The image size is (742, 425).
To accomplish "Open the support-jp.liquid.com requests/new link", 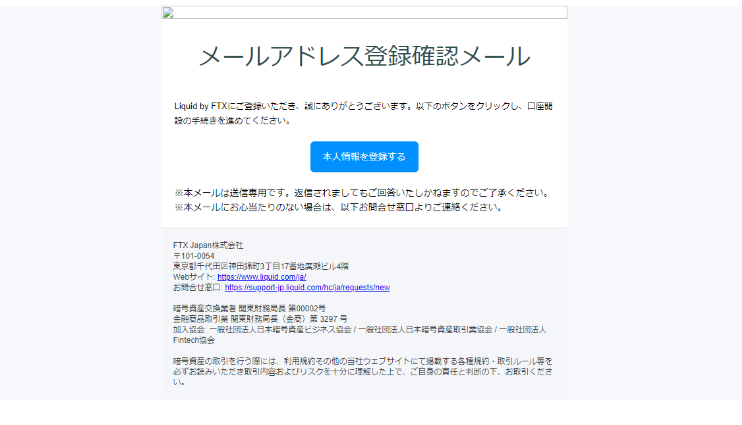I will coord(307,287).
